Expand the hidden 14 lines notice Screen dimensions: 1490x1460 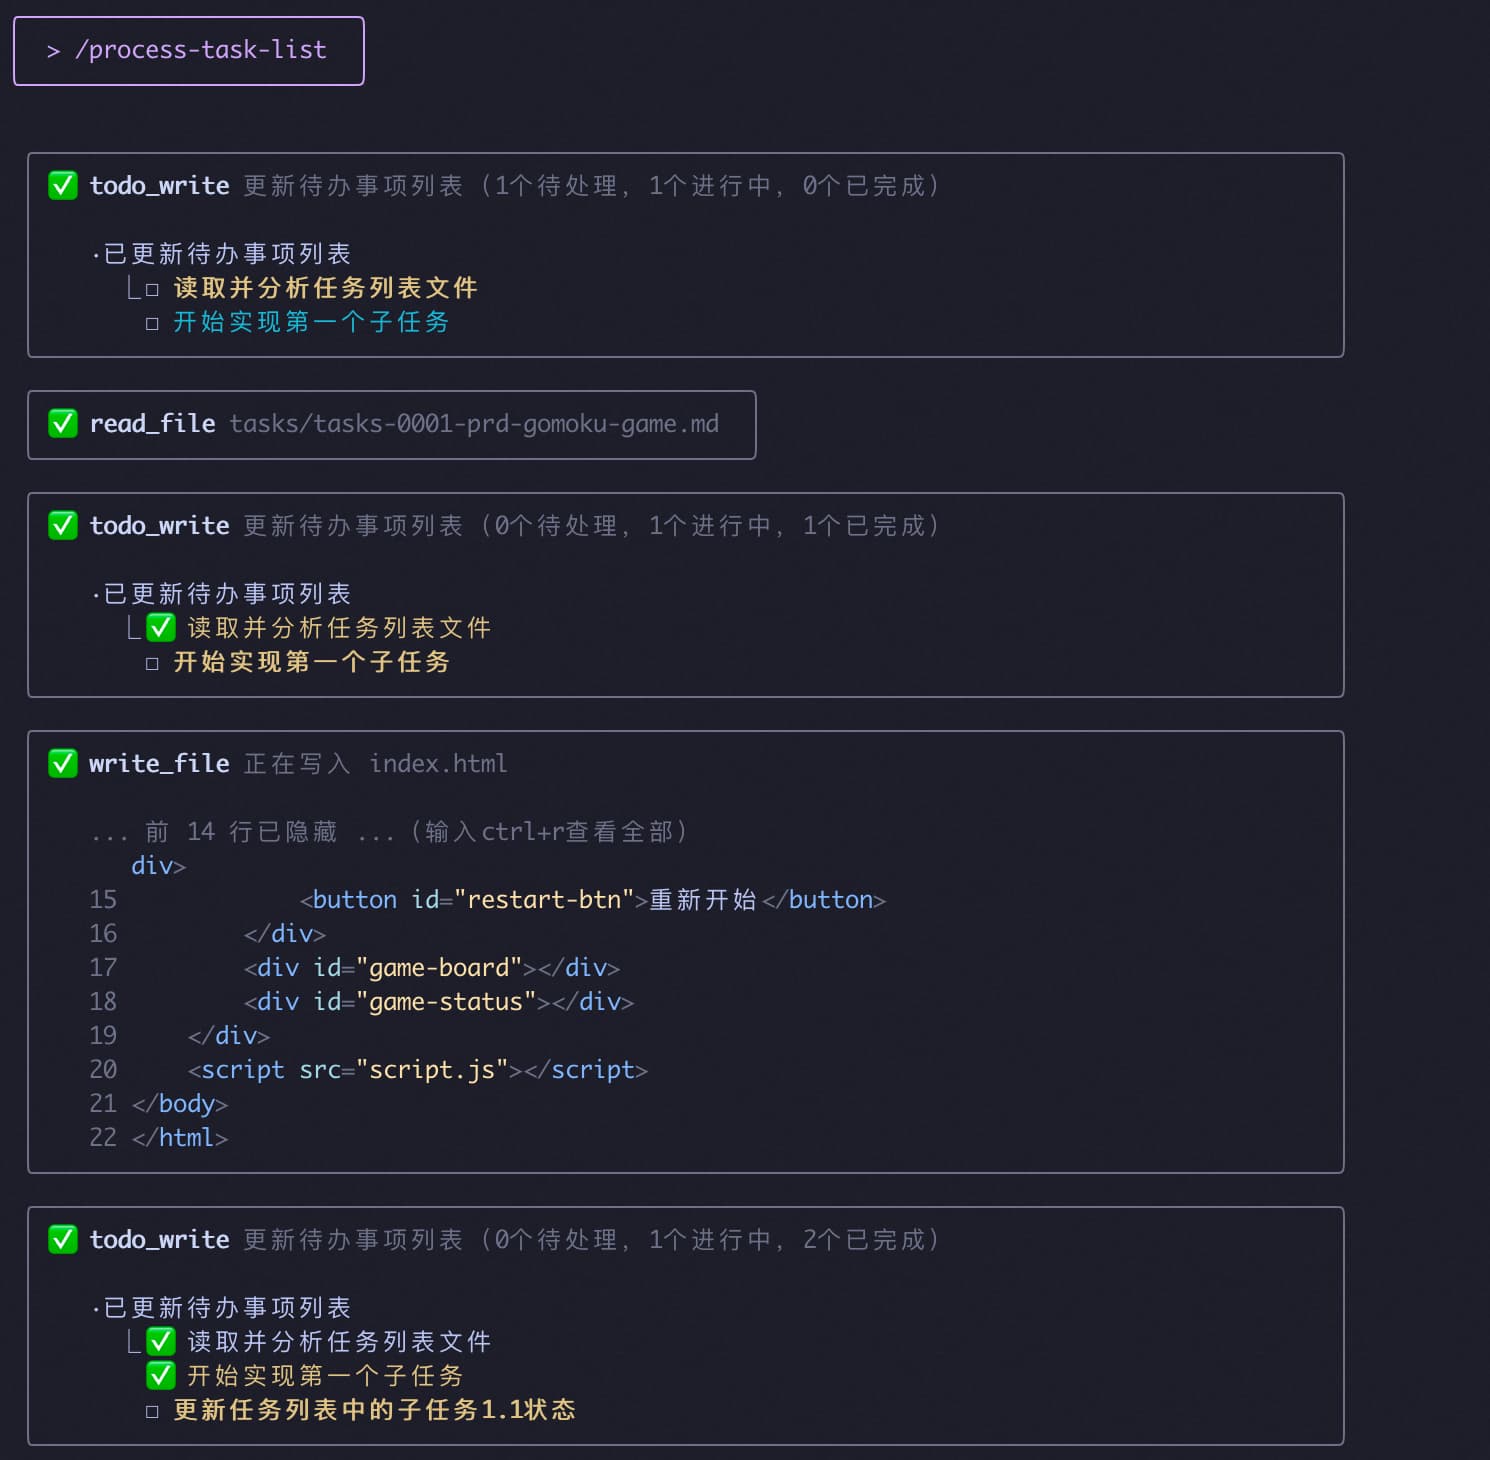pyautogui.click(x=388, y=832)
